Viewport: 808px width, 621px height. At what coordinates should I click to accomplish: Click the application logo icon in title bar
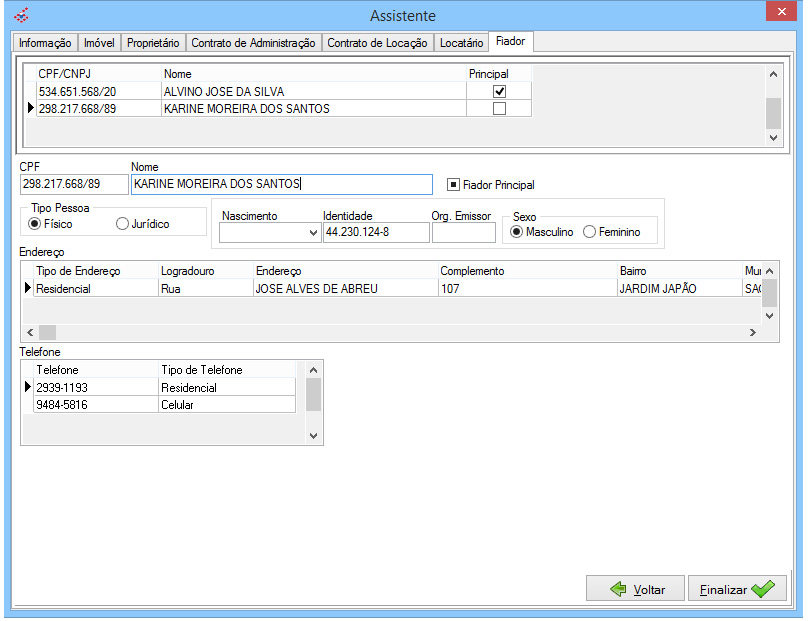[22, 15]
